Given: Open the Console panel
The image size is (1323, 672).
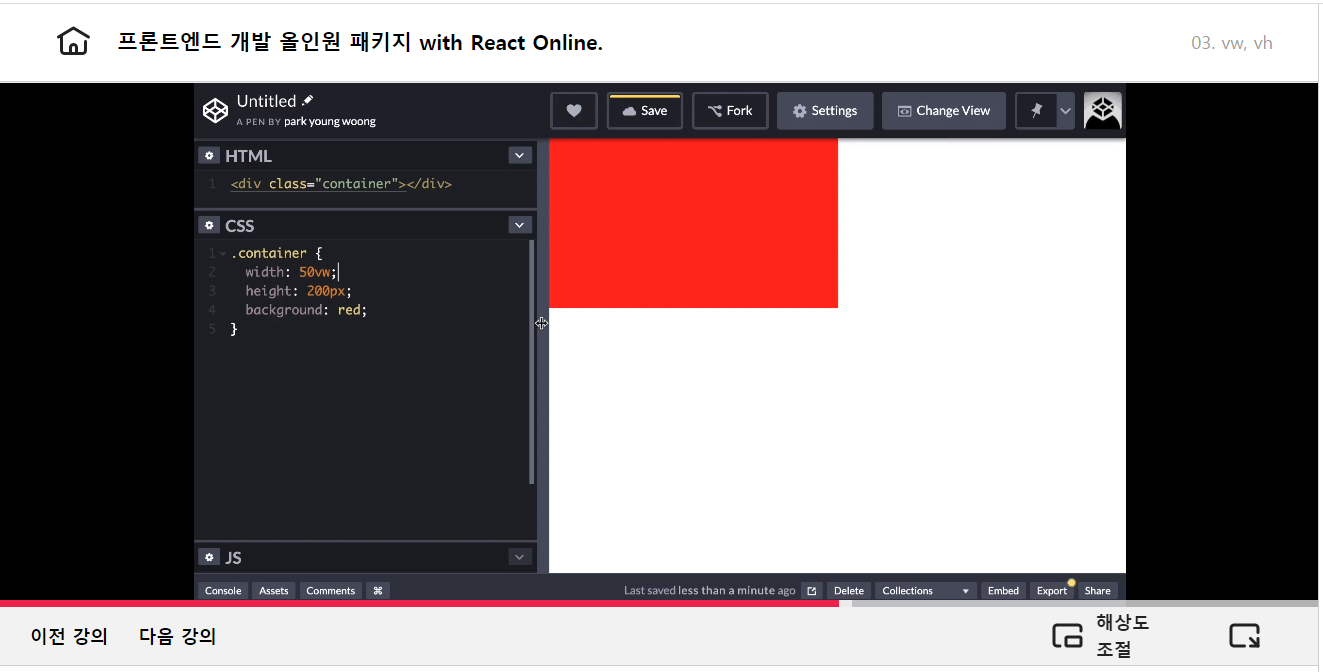Looking at the screenshot, I should tap(223, 590).
